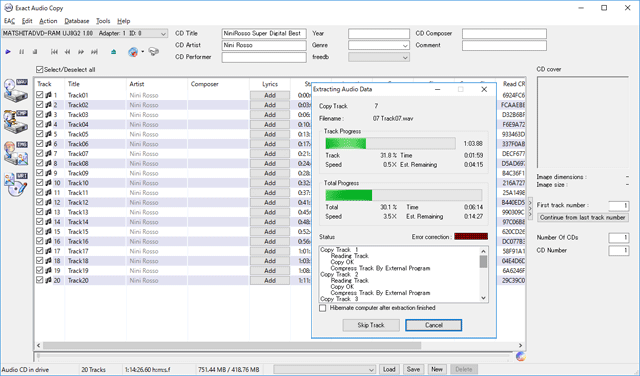The height and width of the screenshot is (376, 640).
Task: Click colorful disc icon at bottom right of list
Action: (520, 356)
